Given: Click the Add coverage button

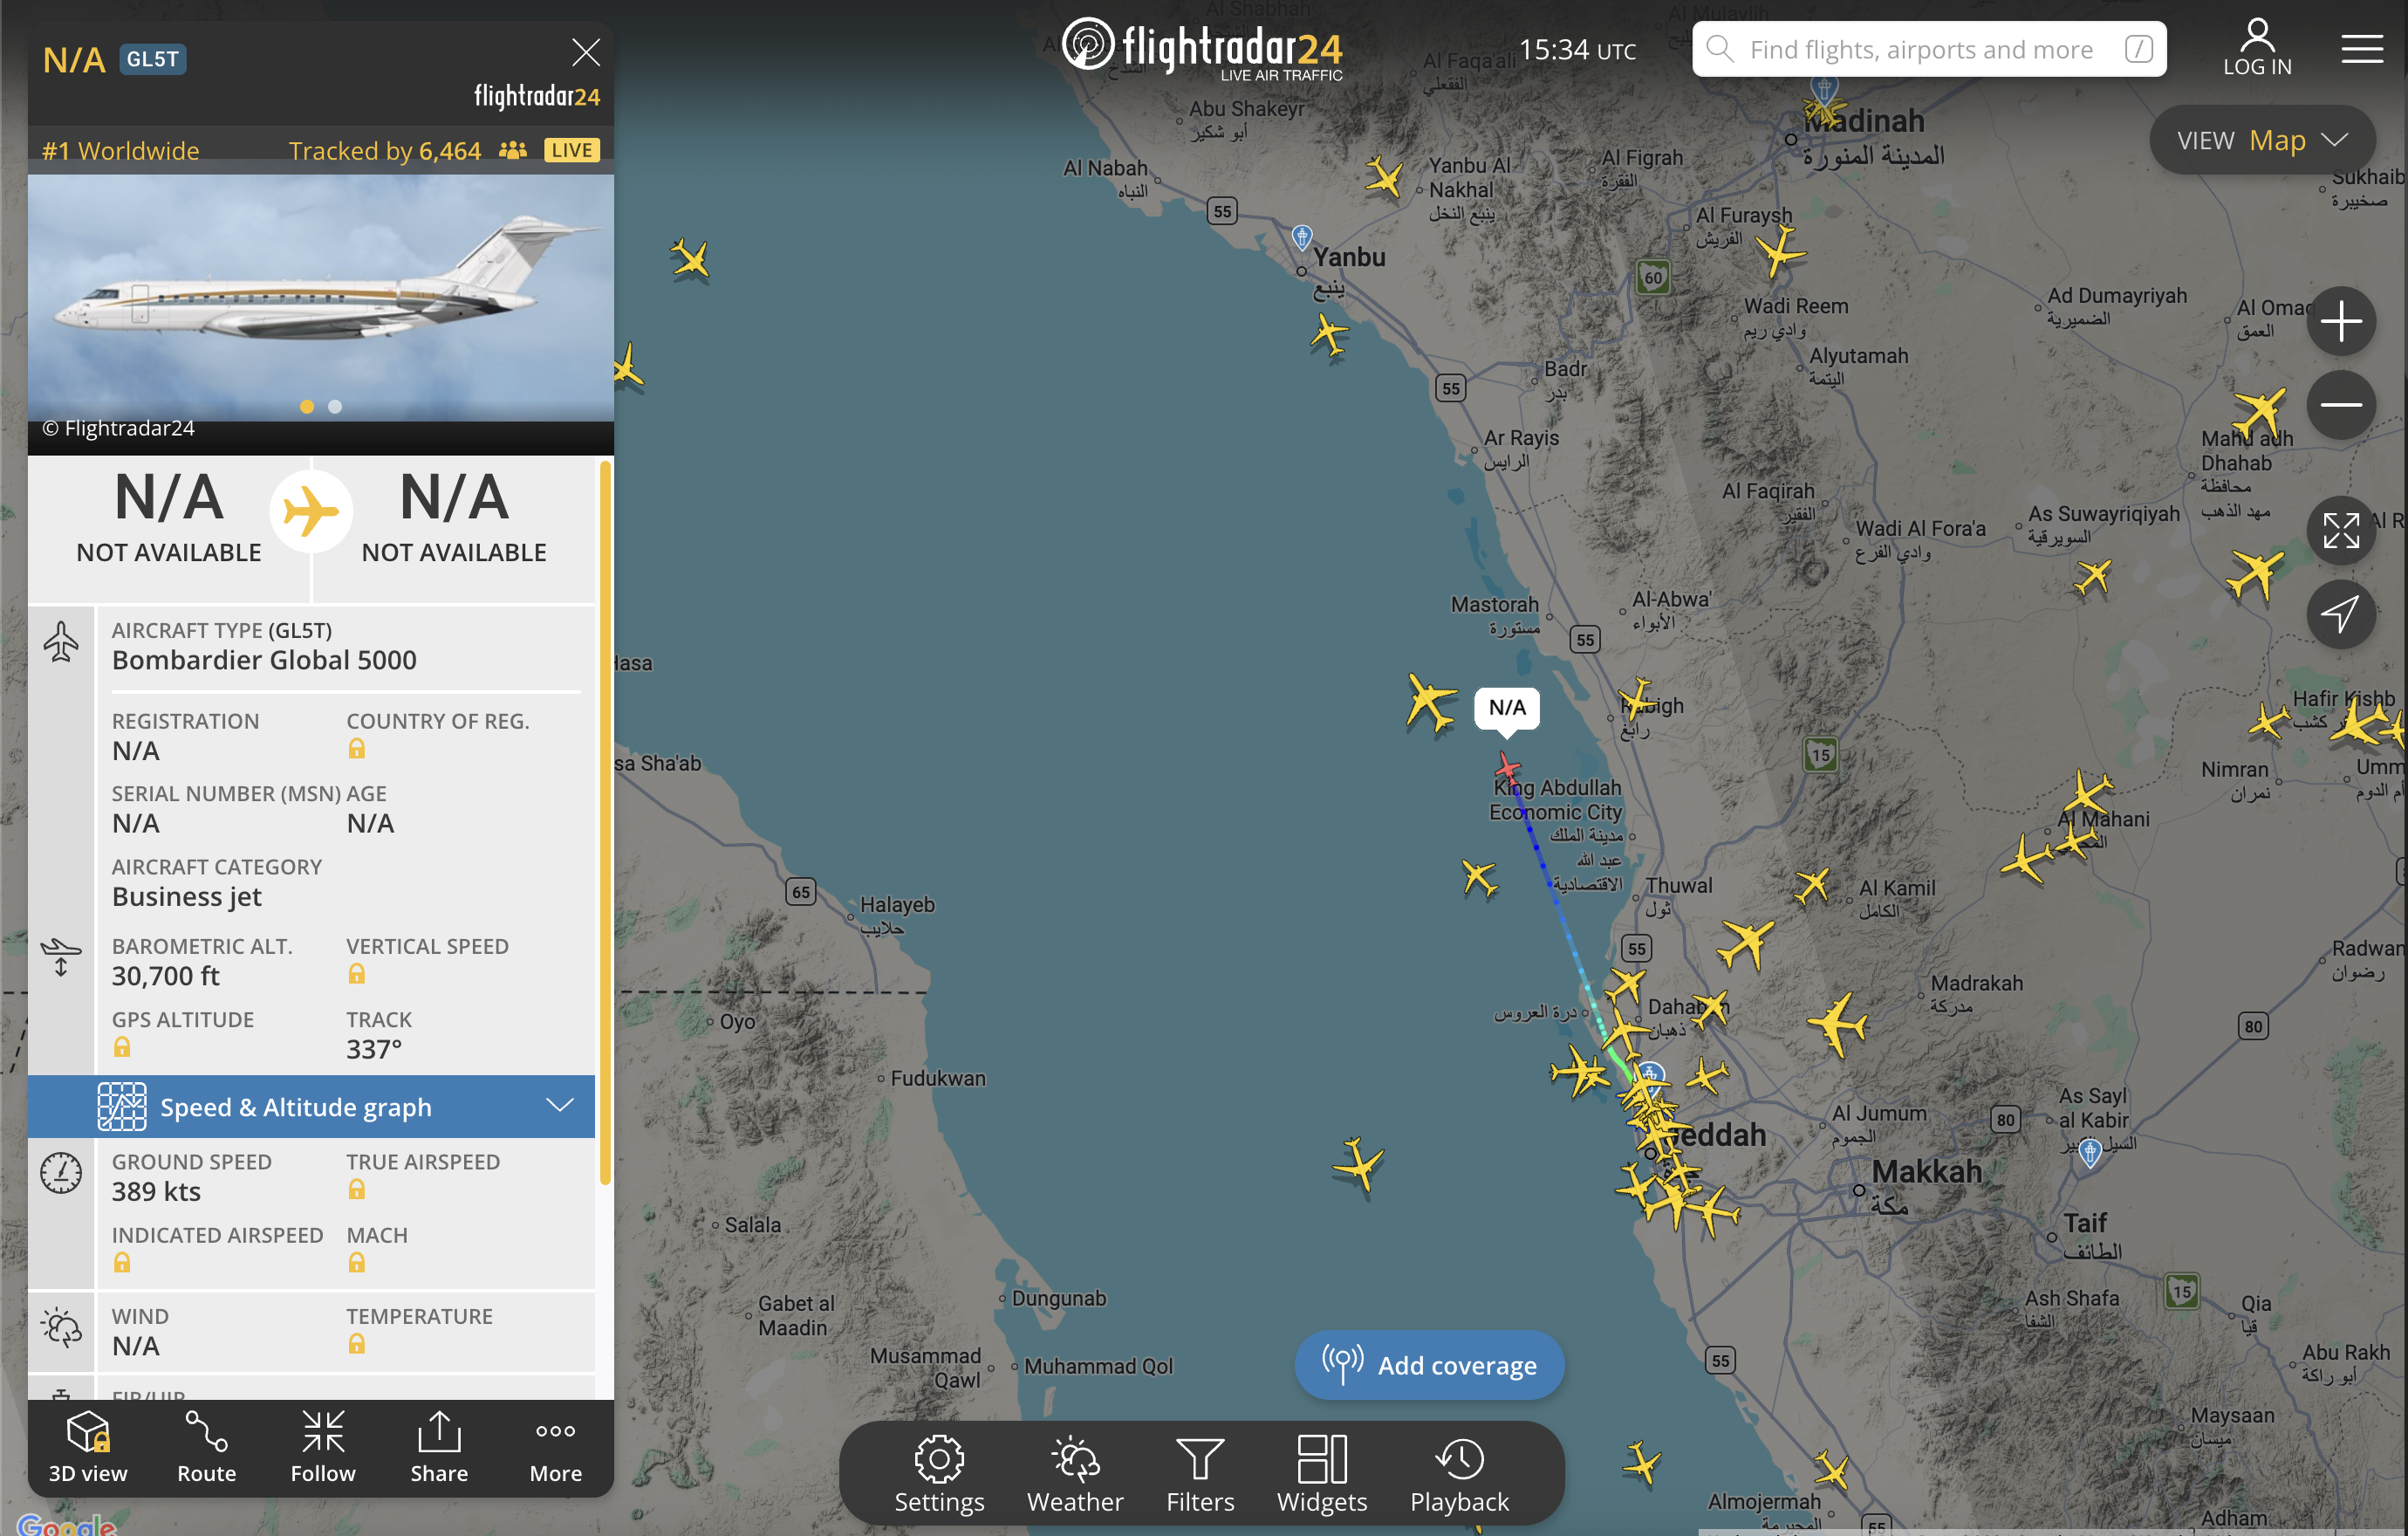Looking at the screenshot, I should [1429, 1364].
